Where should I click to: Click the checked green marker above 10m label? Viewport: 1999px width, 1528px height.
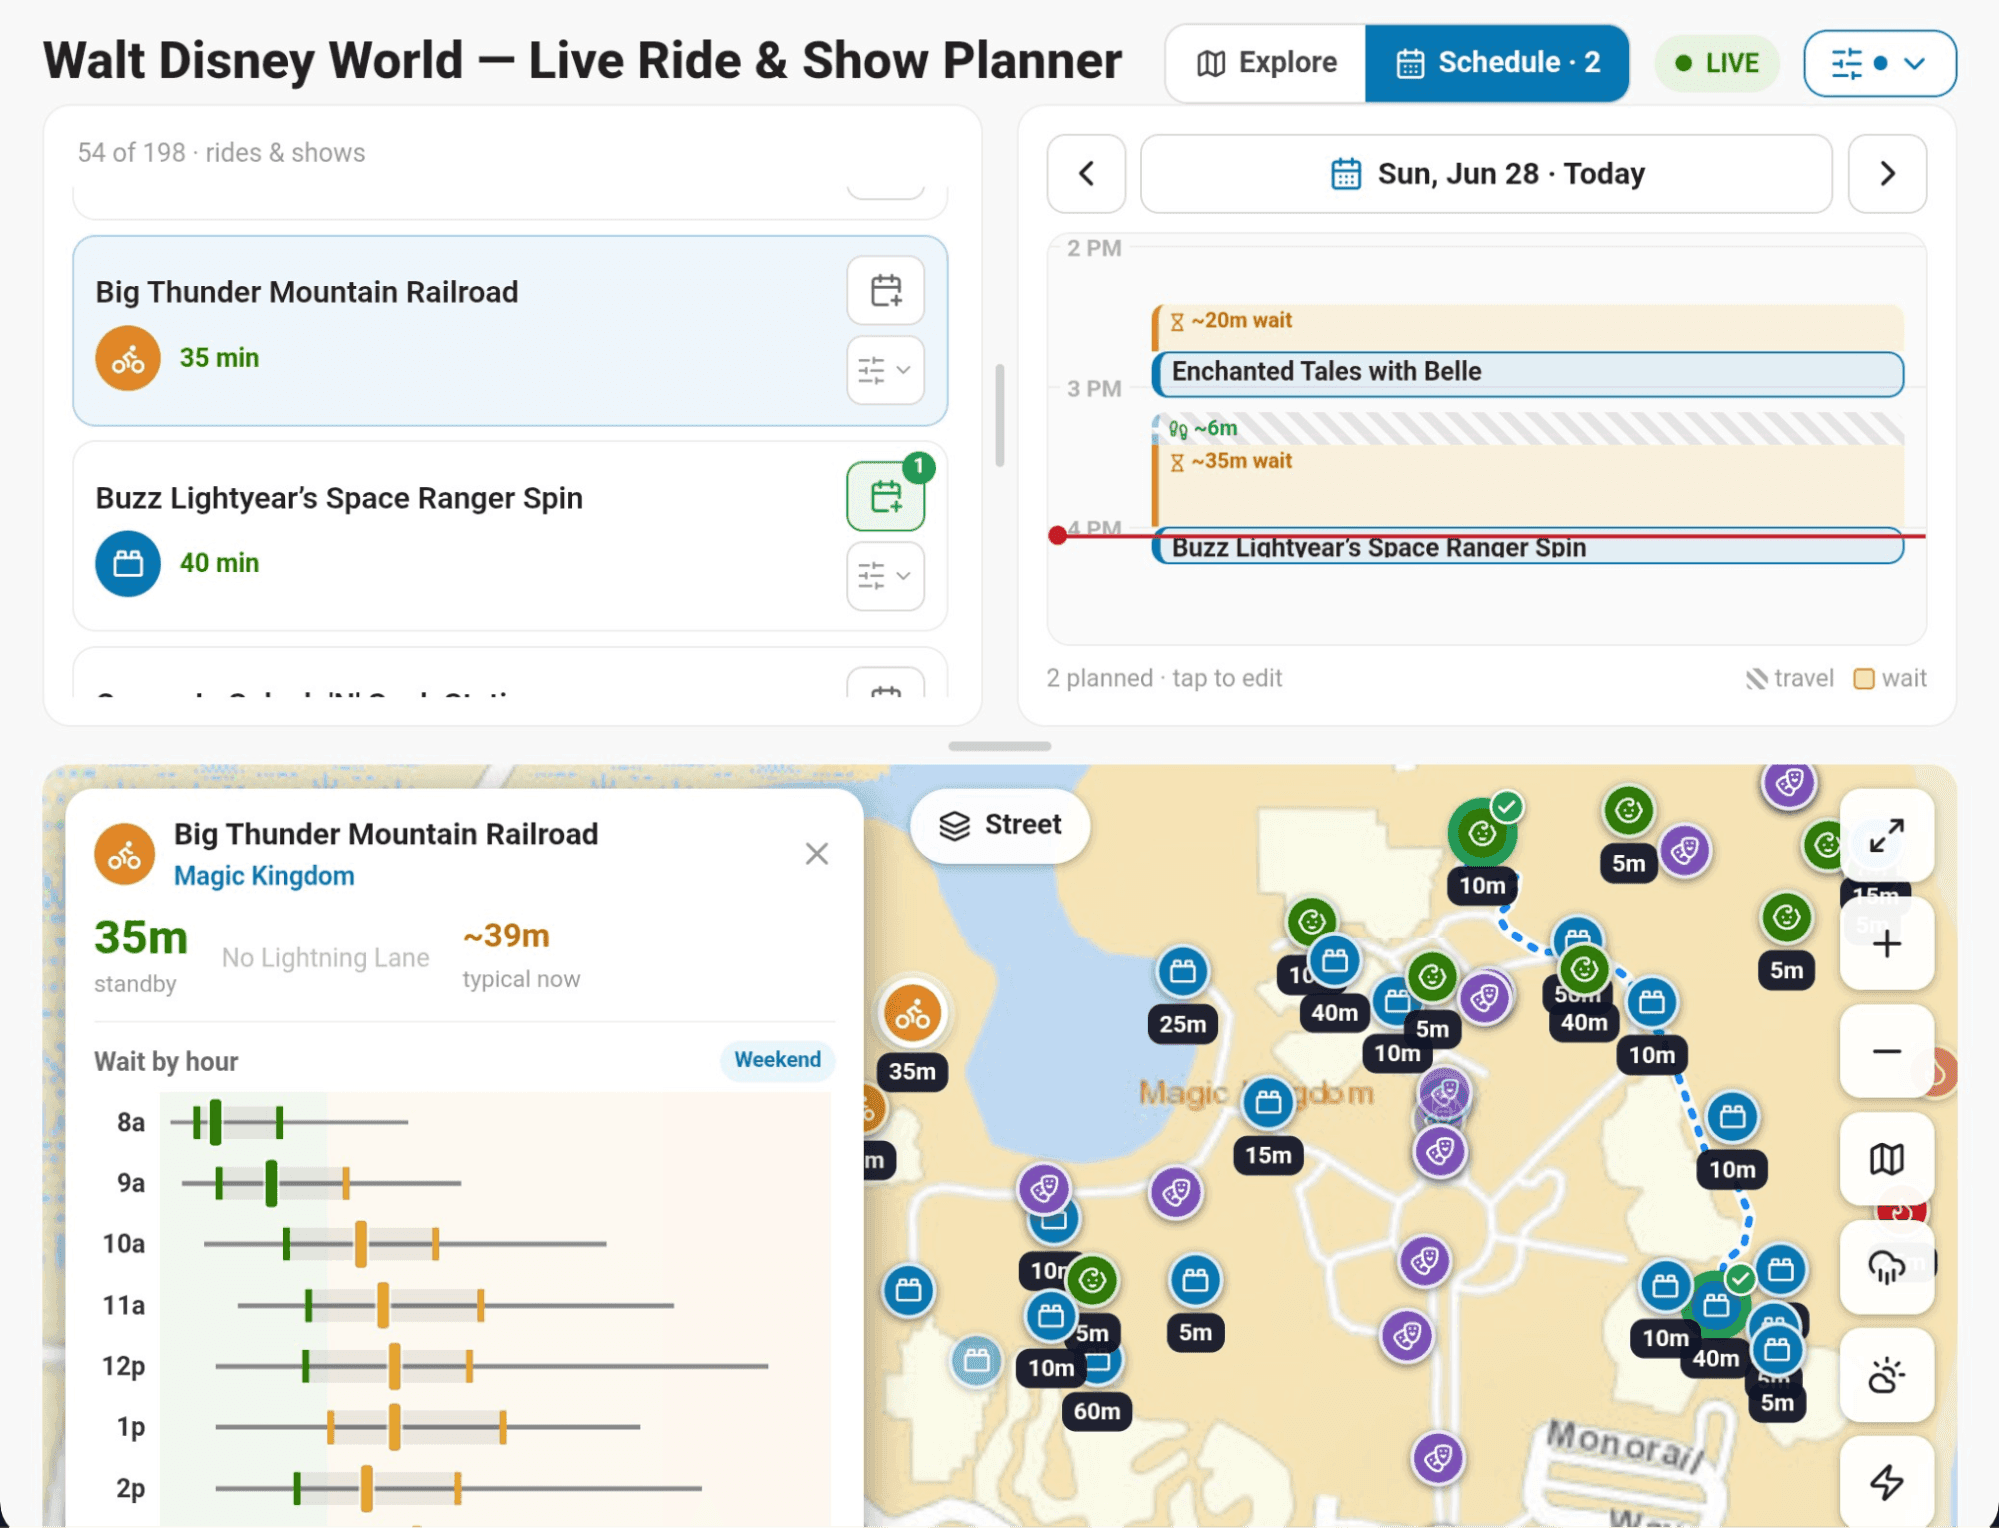(x=1482, y=832)
